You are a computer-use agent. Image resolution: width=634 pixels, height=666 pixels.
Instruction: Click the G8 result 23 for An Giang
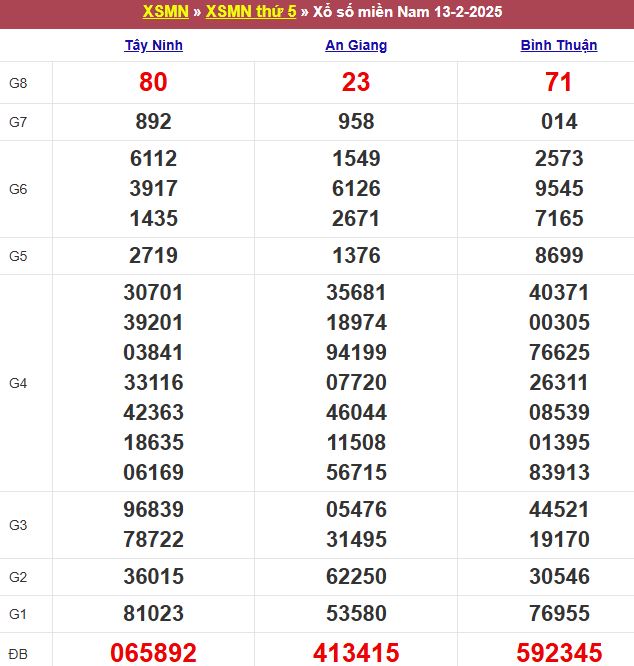point(356,82)
